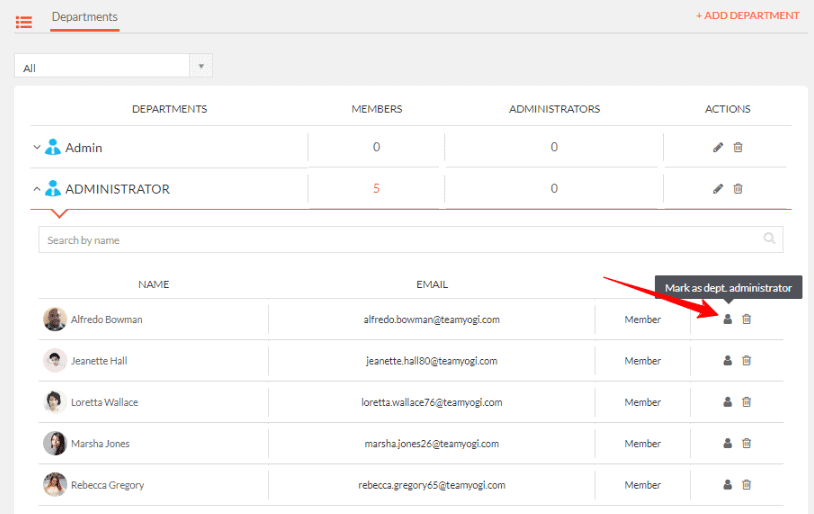Remove Marsha Jones with trash icon
Viewport: 814px width, 514px height.
click(x=747, y=443)
